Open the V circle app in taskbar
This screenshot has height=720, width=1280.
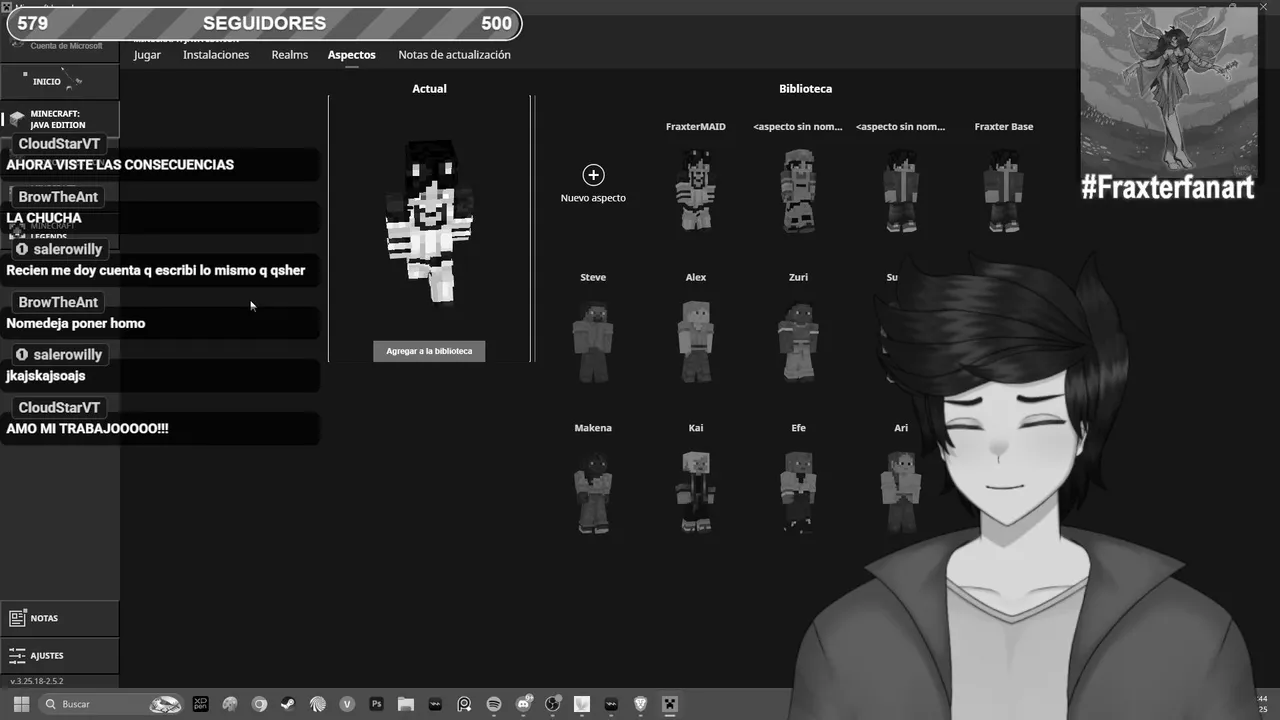click(347, 704)
